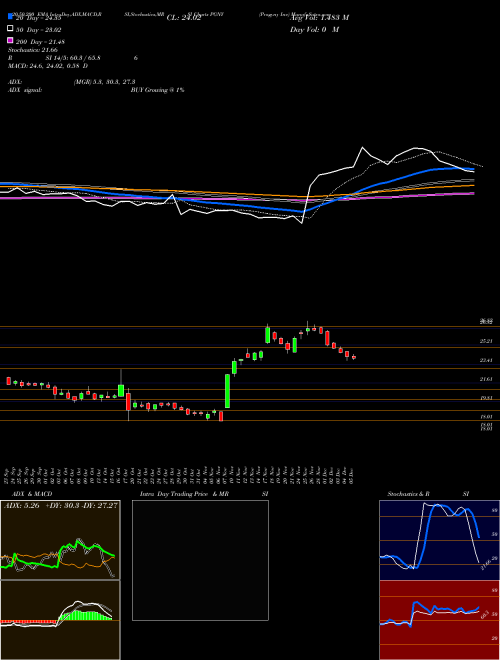Click the tallest green breakout candlestick
The image size is (500, 660).
[227, 391]
